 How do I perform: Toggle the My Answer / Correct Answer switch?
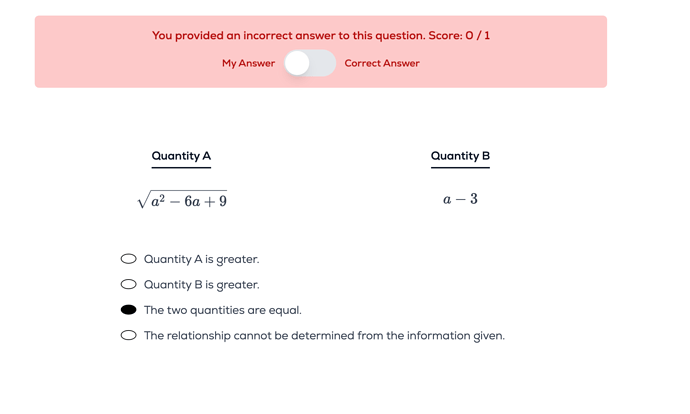(x=310, y=63)
